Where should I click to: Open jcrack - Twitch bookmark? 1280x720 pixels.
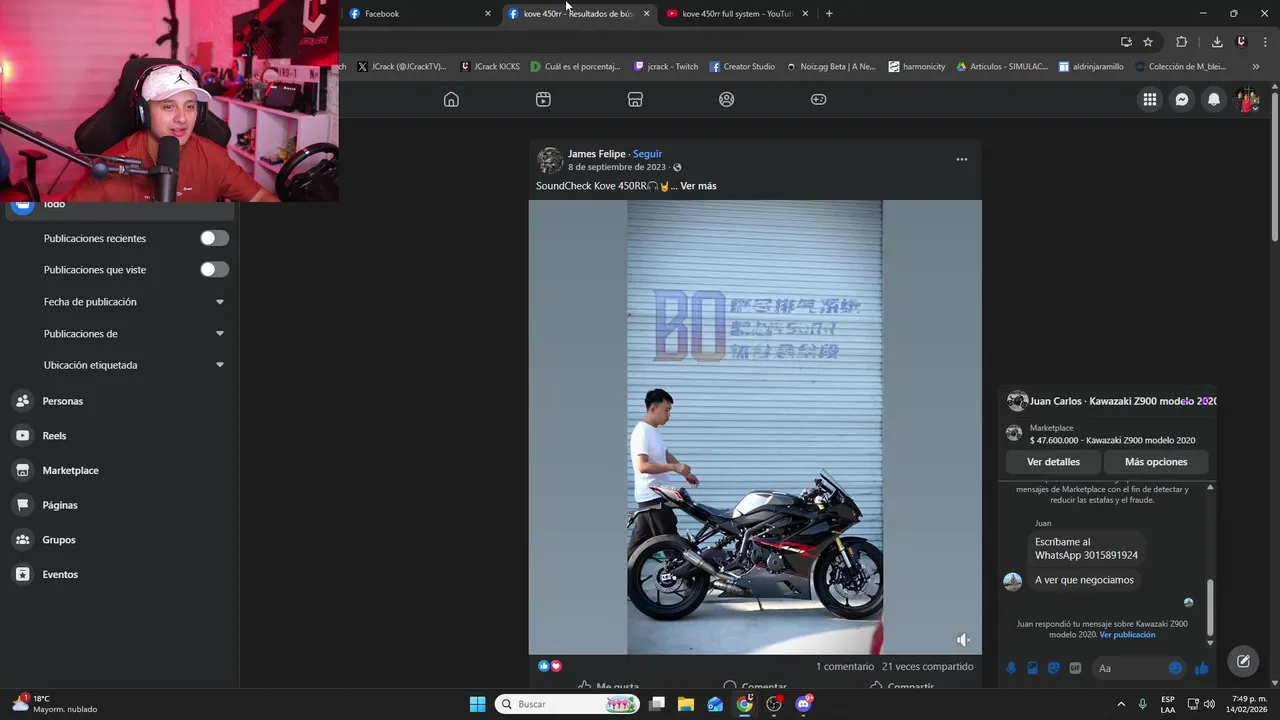click(666, 67)
